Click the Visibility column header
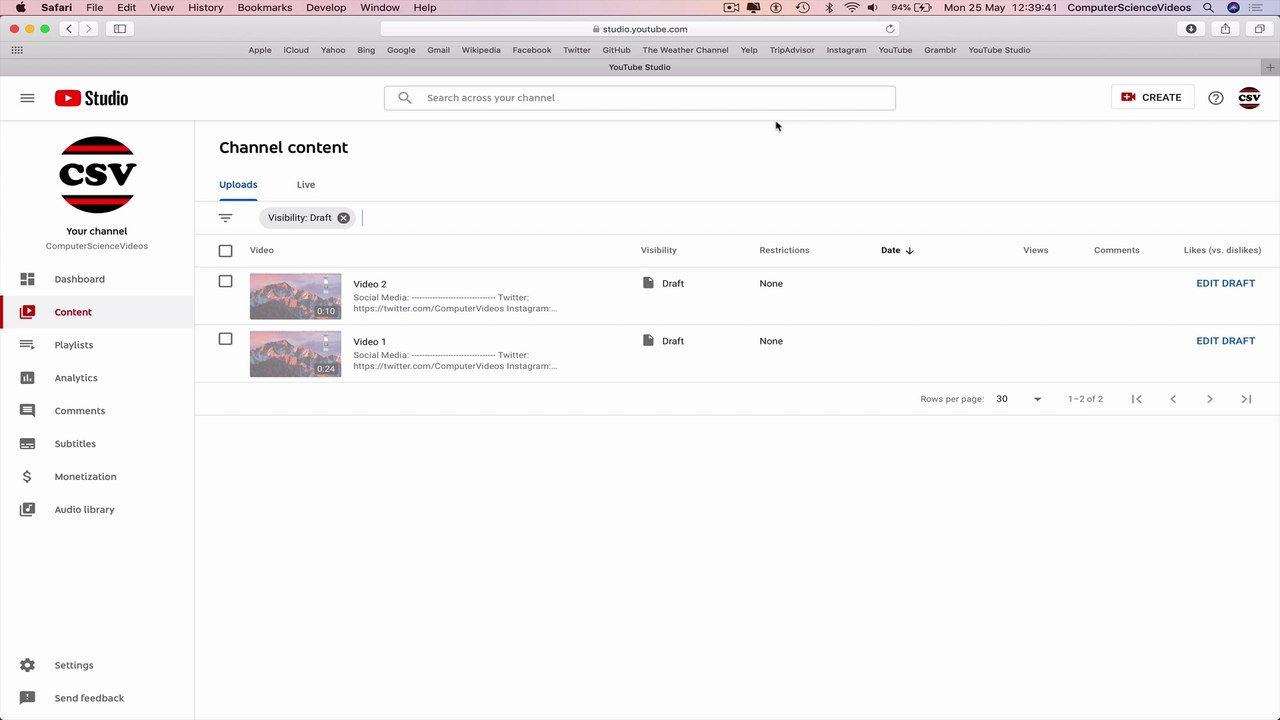The image size is (1280, 720). pos(659,250)
